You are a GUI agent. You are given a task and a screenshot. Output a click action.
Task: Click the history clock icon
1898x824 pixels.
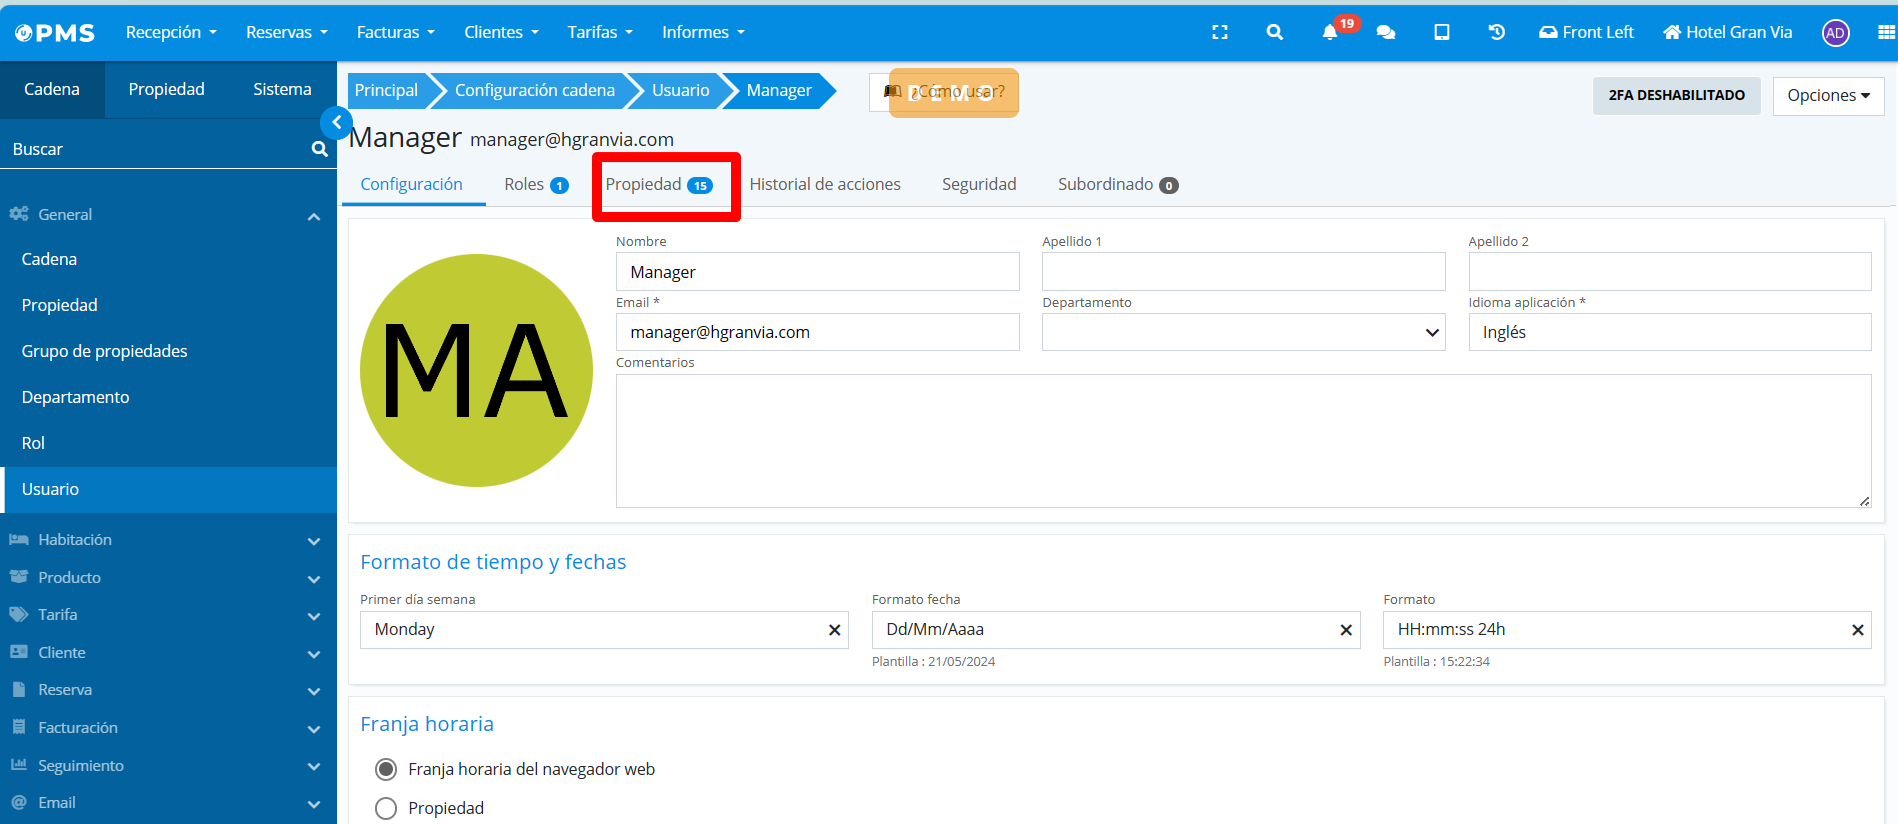point(1496,32)
